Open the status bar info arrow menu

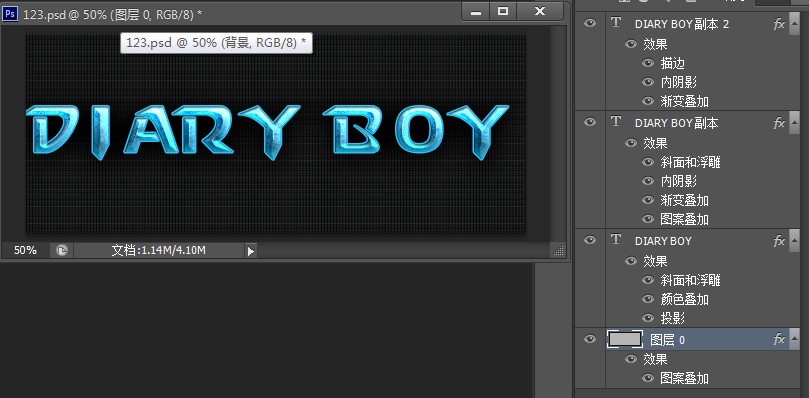pyautogui.click(x=251, y=251)
